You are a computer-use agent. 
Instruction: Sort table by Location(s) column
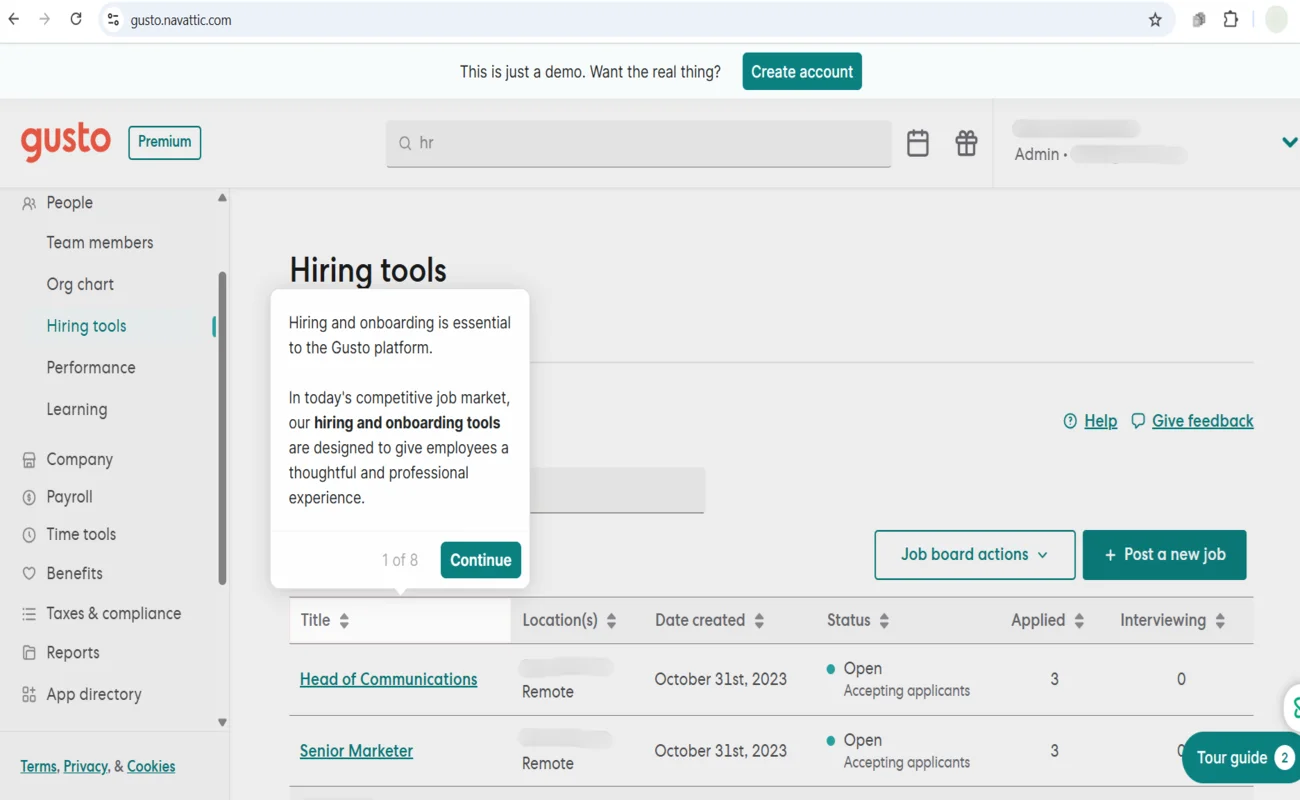point(611,621)
